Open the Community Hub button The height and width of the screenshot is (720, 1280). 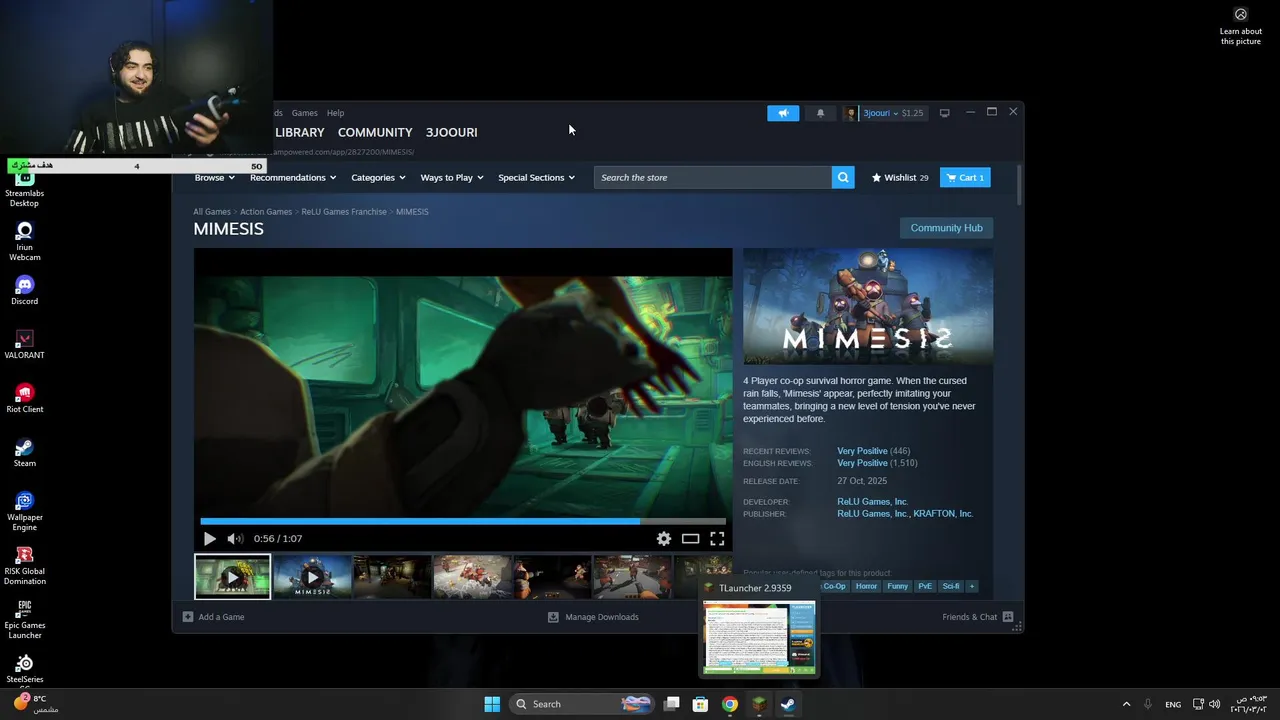click(x=946, y=228)
